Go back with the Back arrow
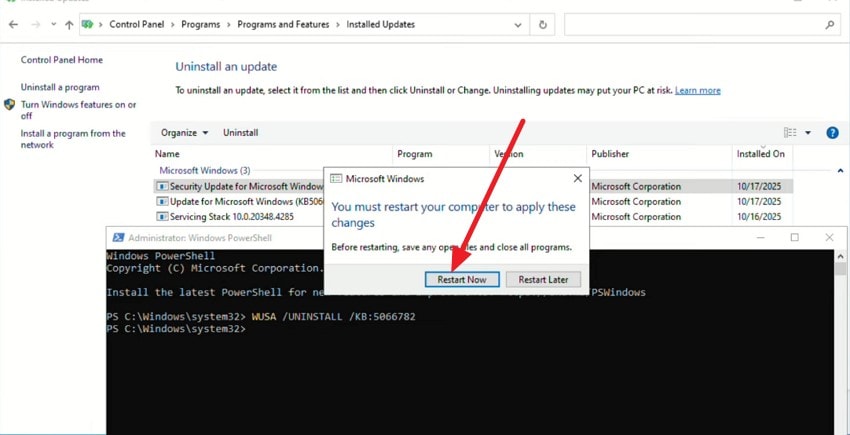 [x=14, y=24]
